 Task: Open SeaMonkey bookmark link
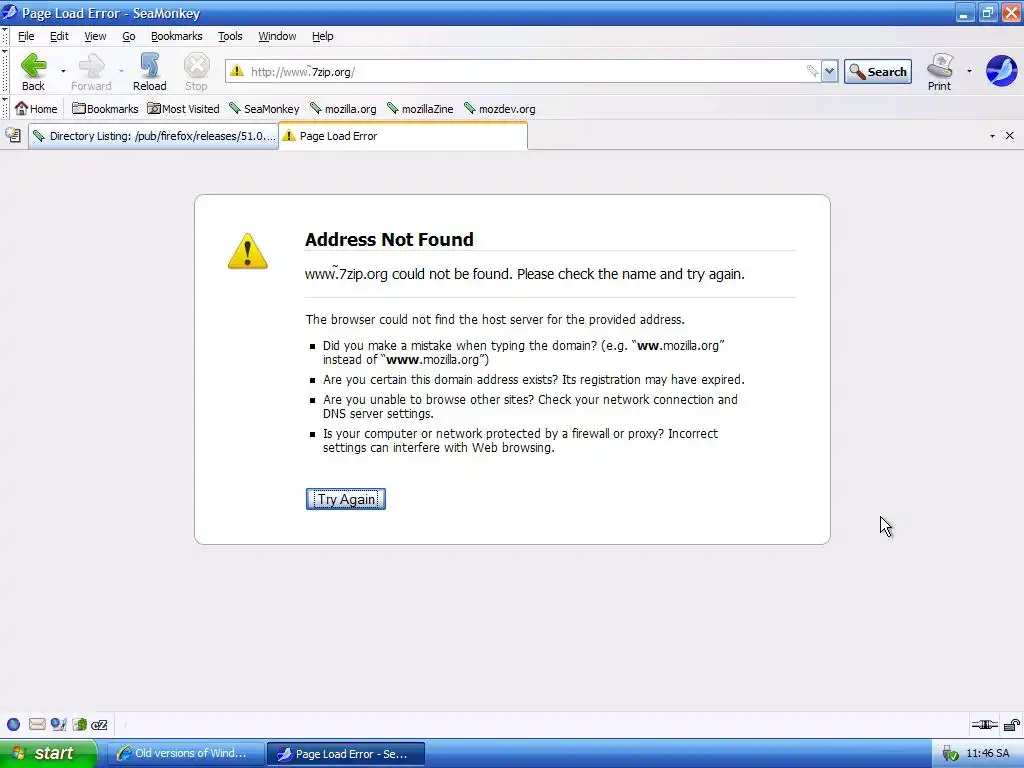pos(264,109)
